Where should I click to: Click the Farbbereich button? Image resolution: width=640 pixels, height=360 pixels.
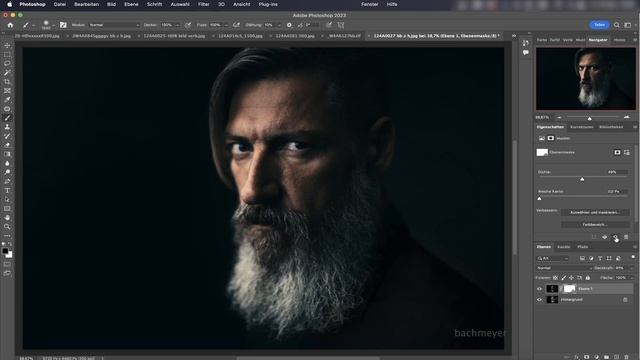pyautogui.click(x=595, y=224)
